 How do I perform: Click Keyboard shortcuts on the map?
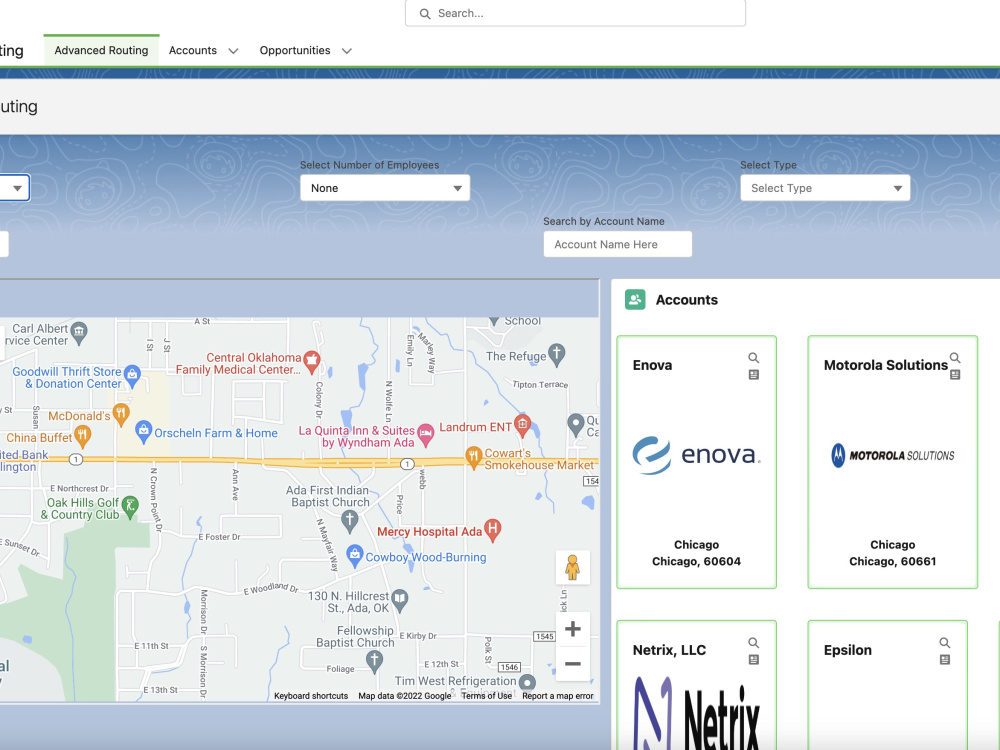coord(311,696)
